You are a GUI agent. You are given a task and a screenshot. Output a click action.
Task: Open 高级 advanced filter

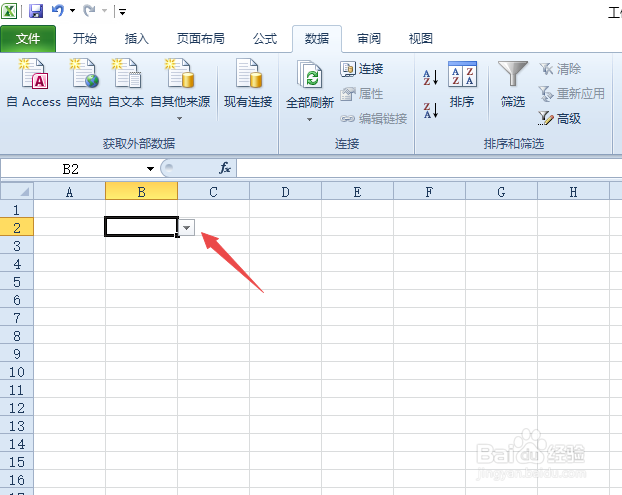point(559,118)
